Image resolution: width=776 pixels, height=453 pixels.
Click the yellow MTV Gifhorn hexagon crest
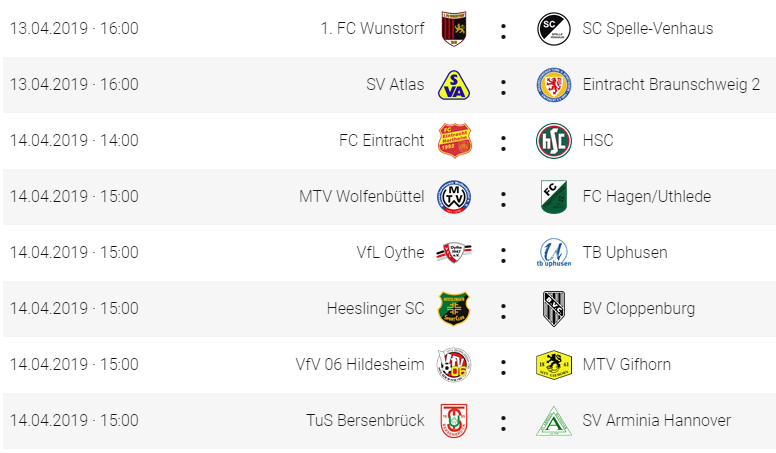(554, 365)
